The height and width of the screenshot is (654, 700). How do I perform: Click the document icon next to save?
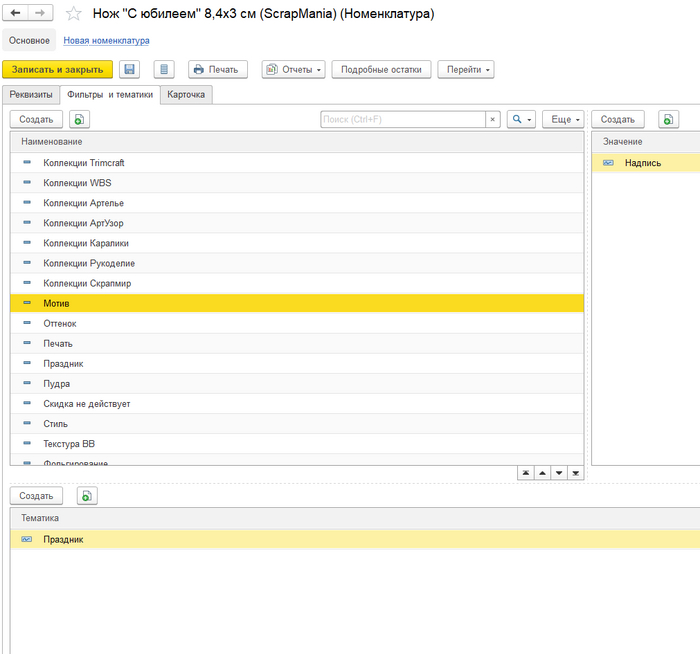click(x=164, y=69)
